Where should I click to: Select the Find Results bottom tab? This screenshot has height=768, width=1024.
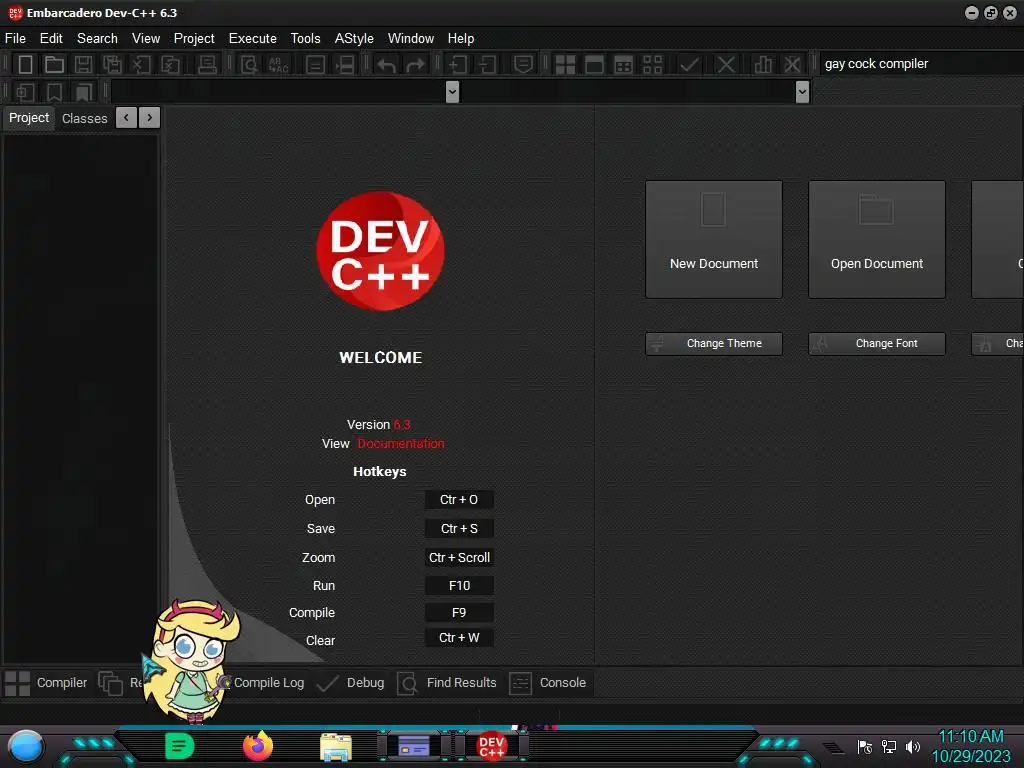tap(447, 683)
